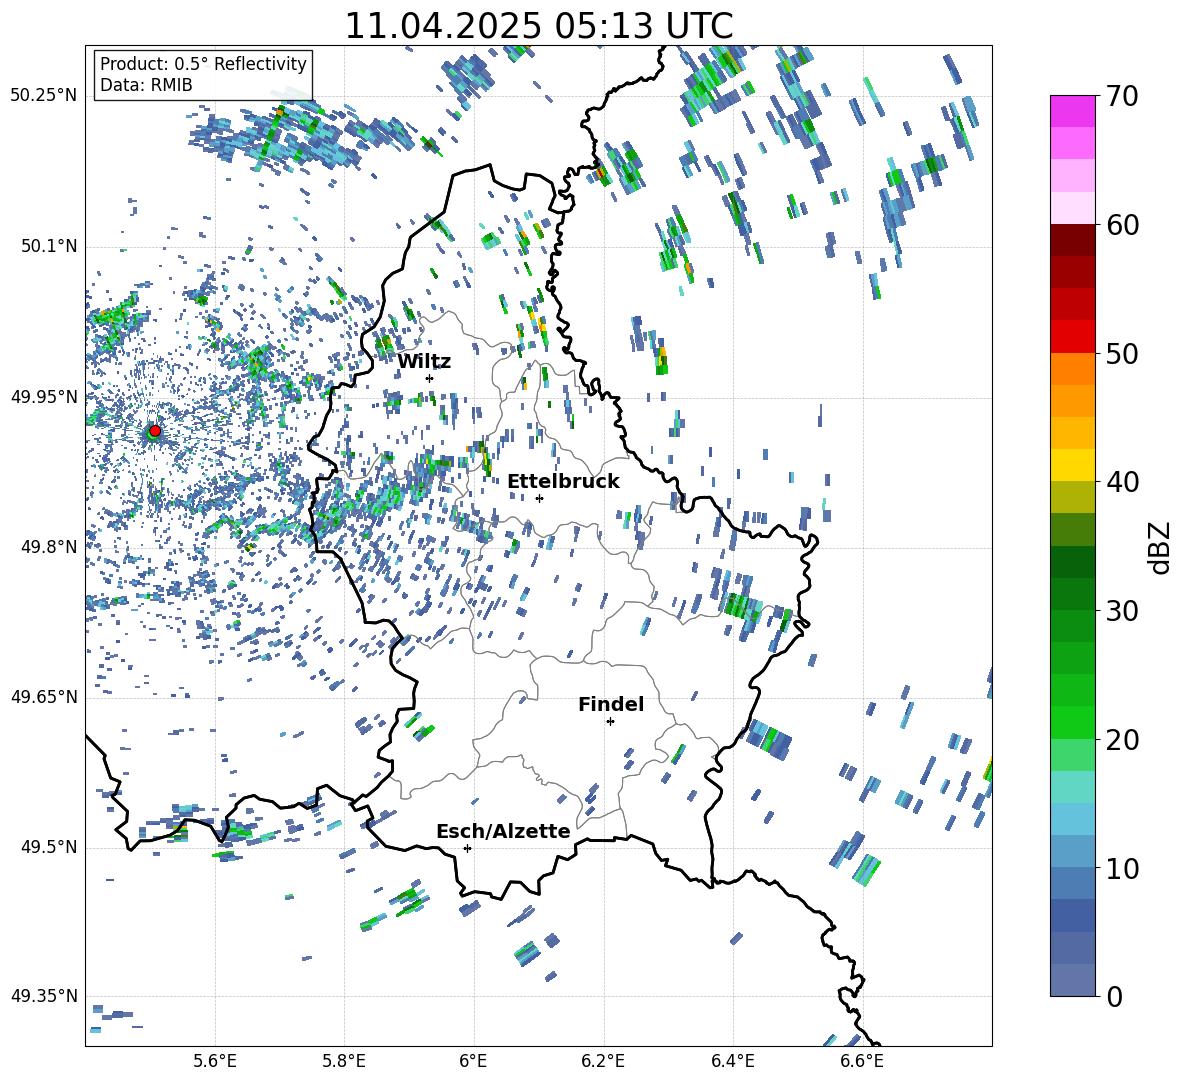
Task: Click the 0 colorbar tick label
Action: tap(1114, 996)
